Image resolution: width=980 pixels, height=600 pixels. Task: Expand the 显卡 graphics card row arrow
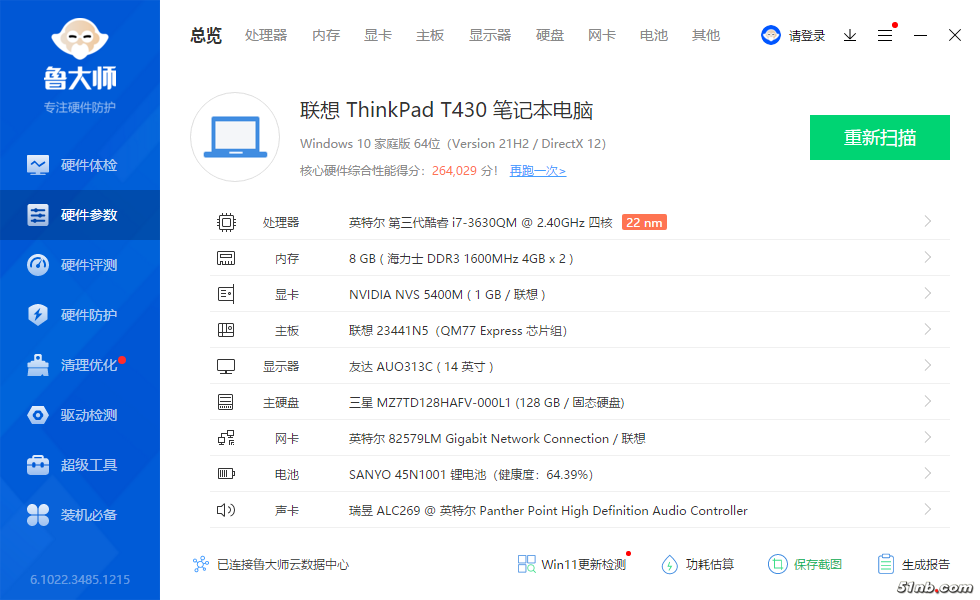[928, 294]
